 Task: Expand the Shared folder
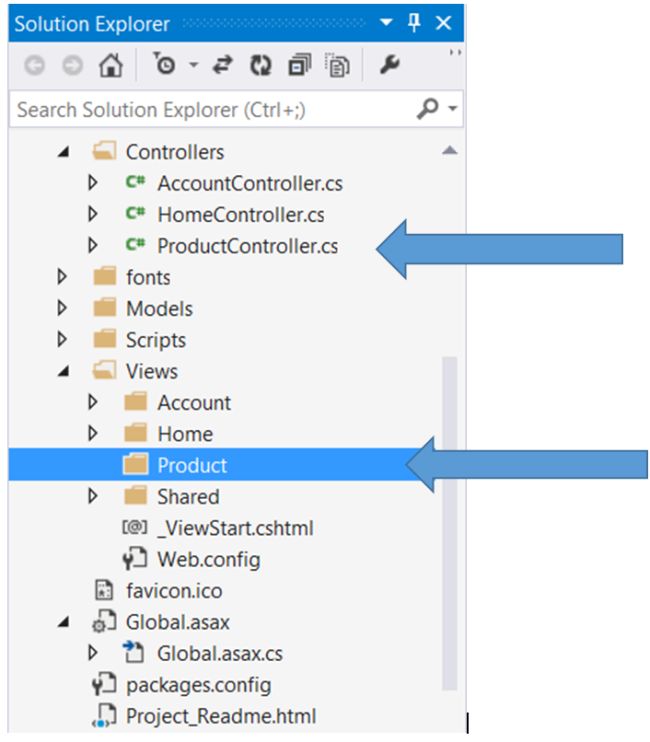pos(93,496)
